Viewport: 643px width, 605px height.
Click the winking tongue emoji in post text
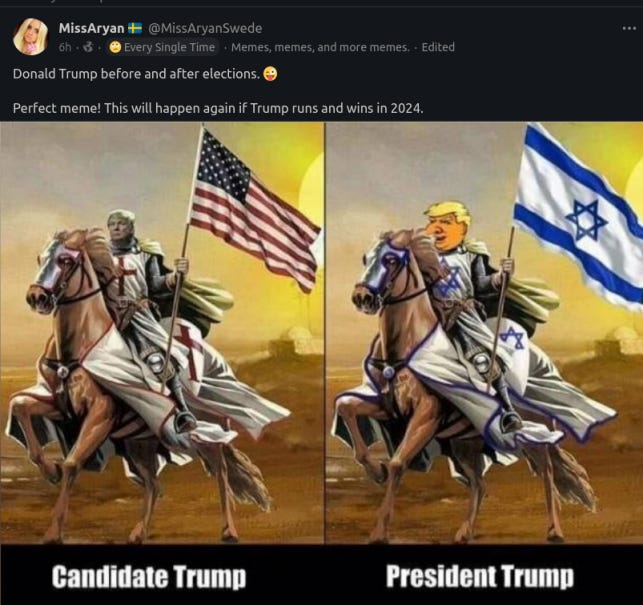pyautogui.click(x=270, y=74)
